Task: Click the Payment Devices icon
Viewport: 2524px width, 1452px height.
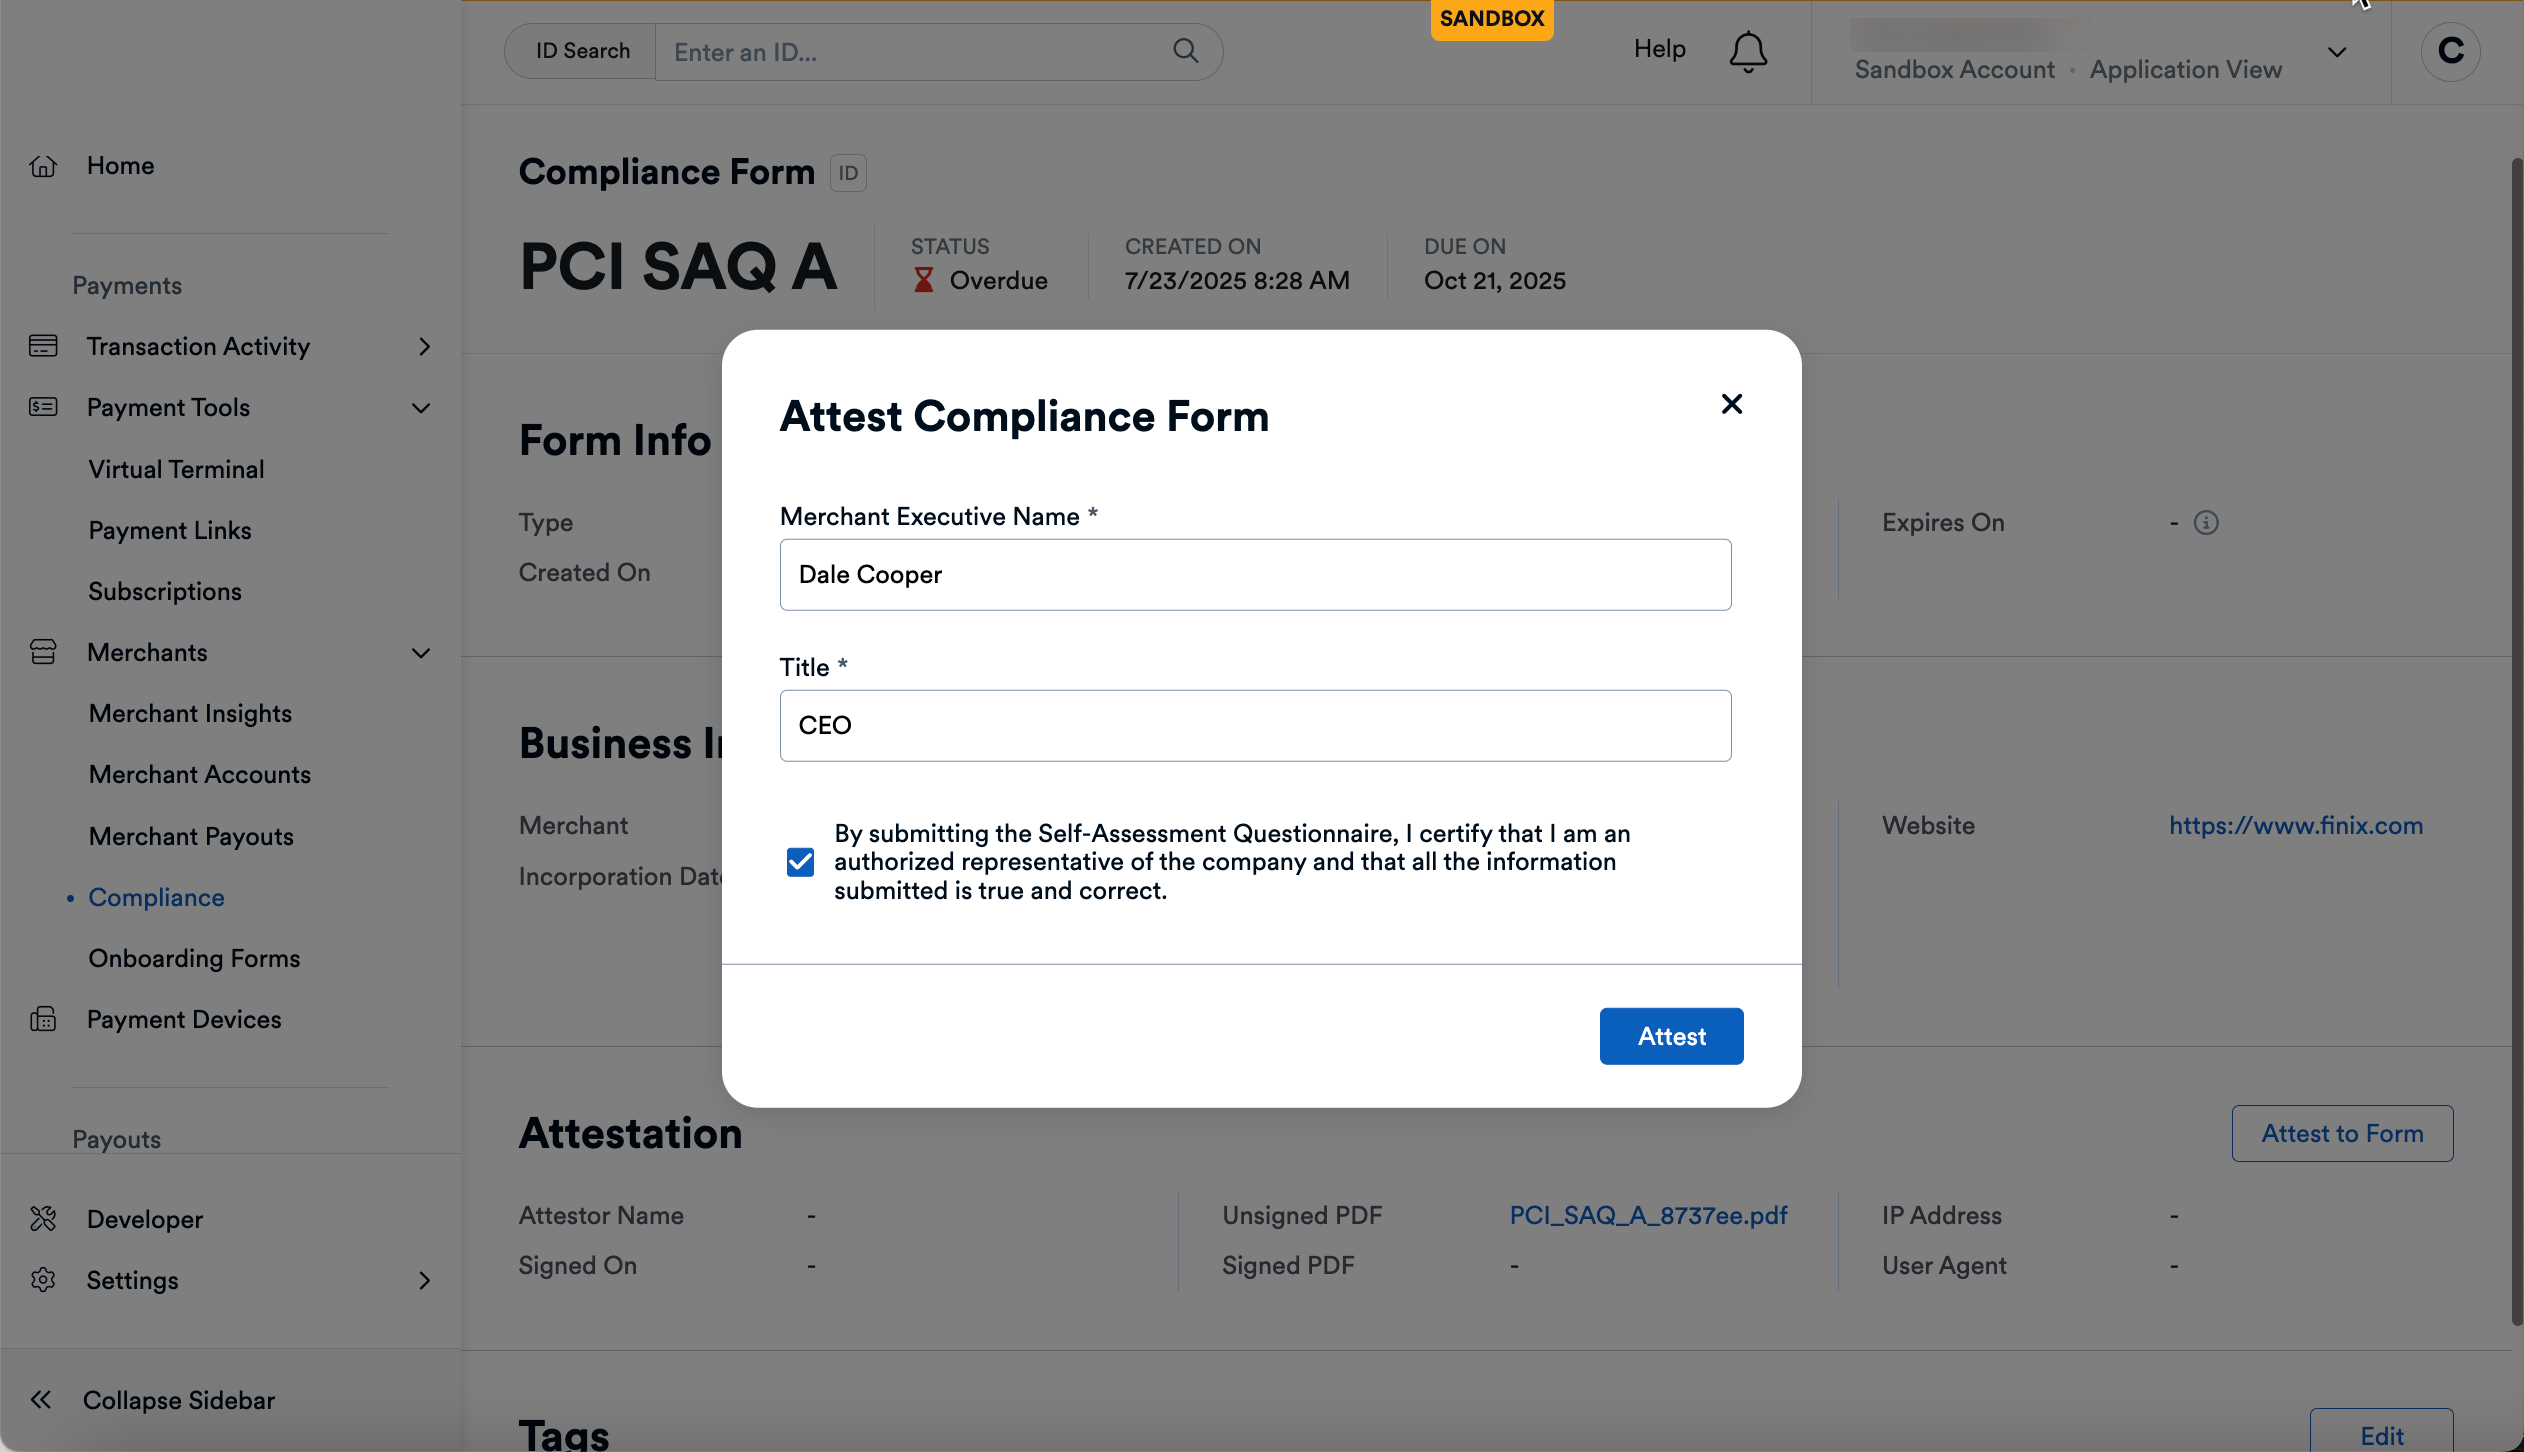Action: click(x=42, y=1019)
